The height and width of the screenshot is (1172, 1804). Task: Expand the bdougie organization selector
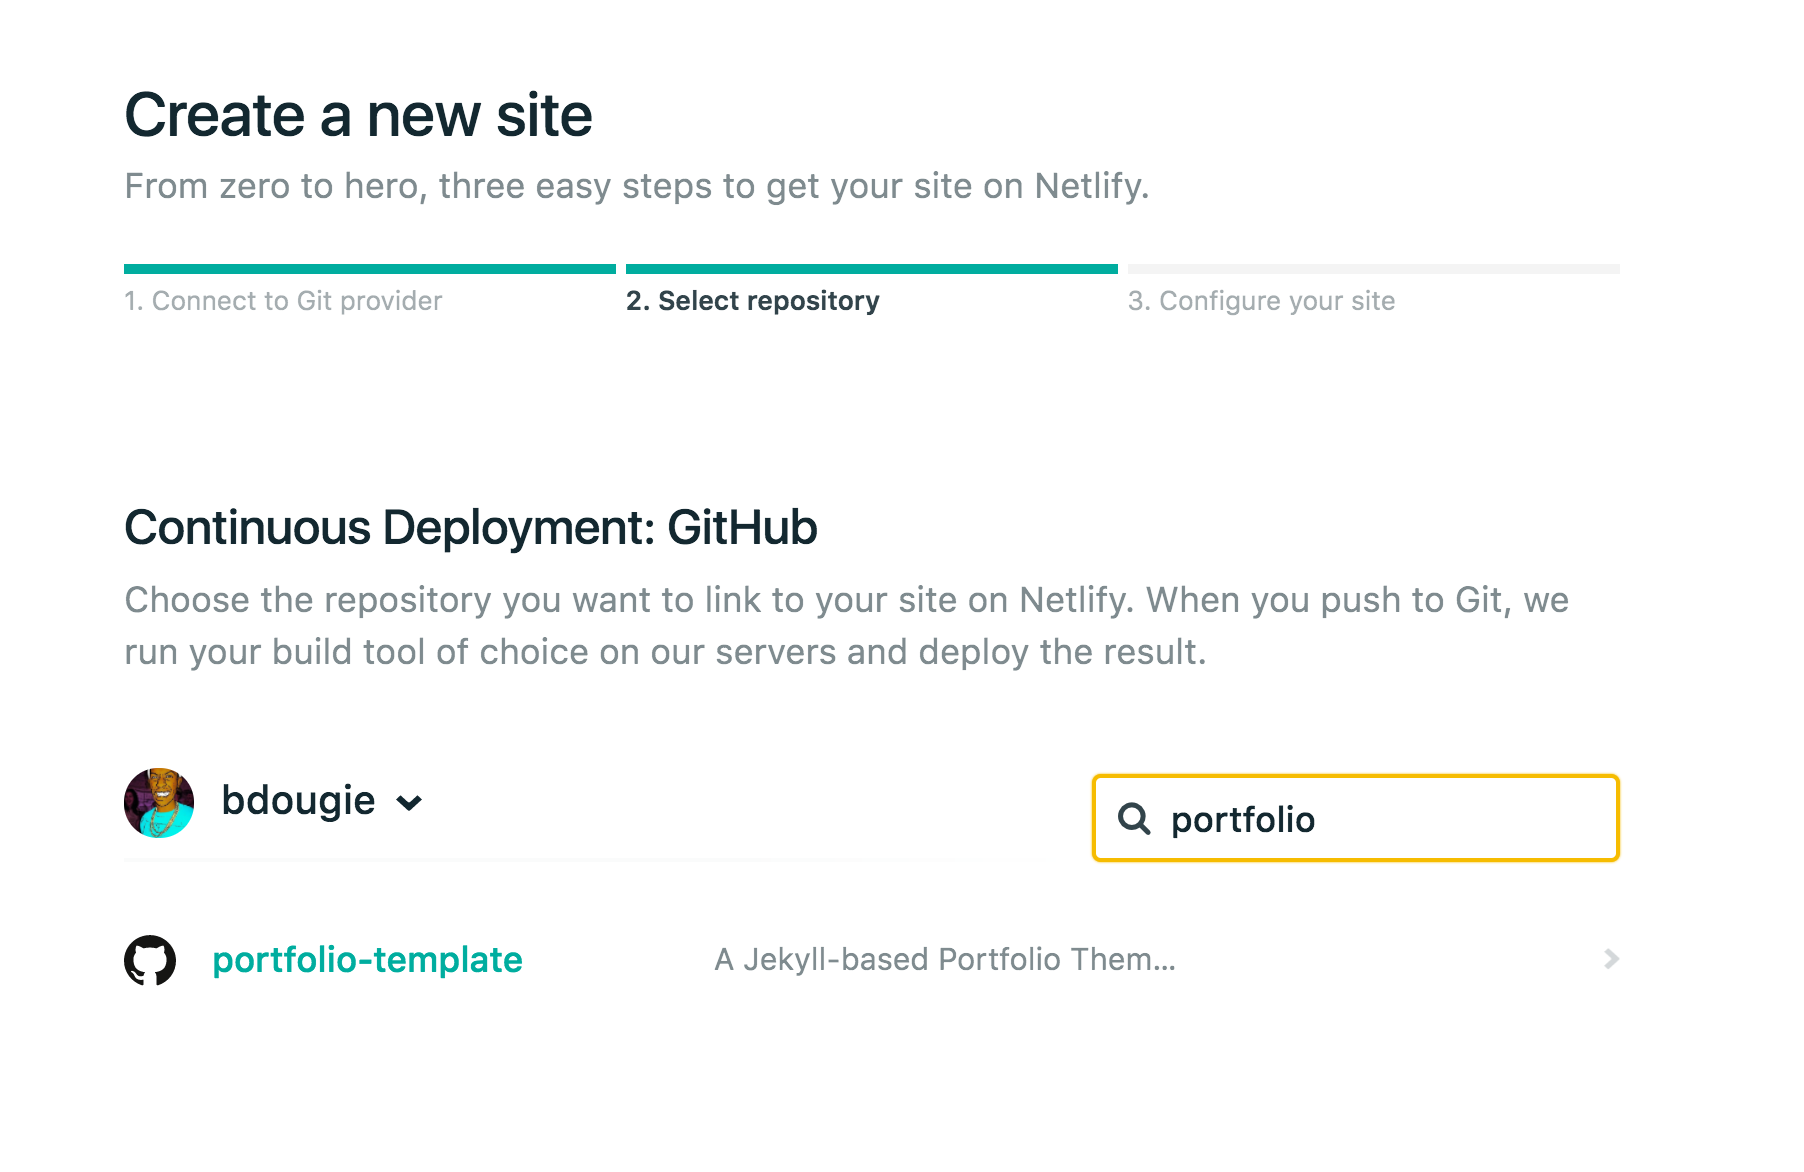pos(410,801)
